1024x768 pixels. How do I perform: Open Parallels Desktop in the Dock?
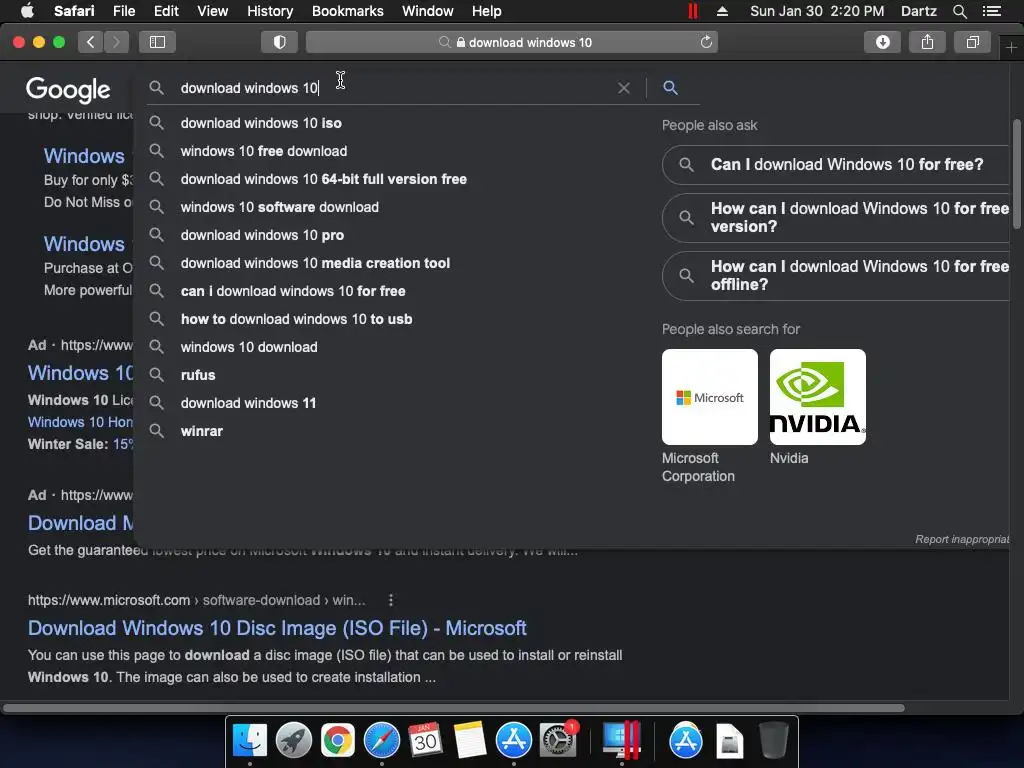point(621,741)
